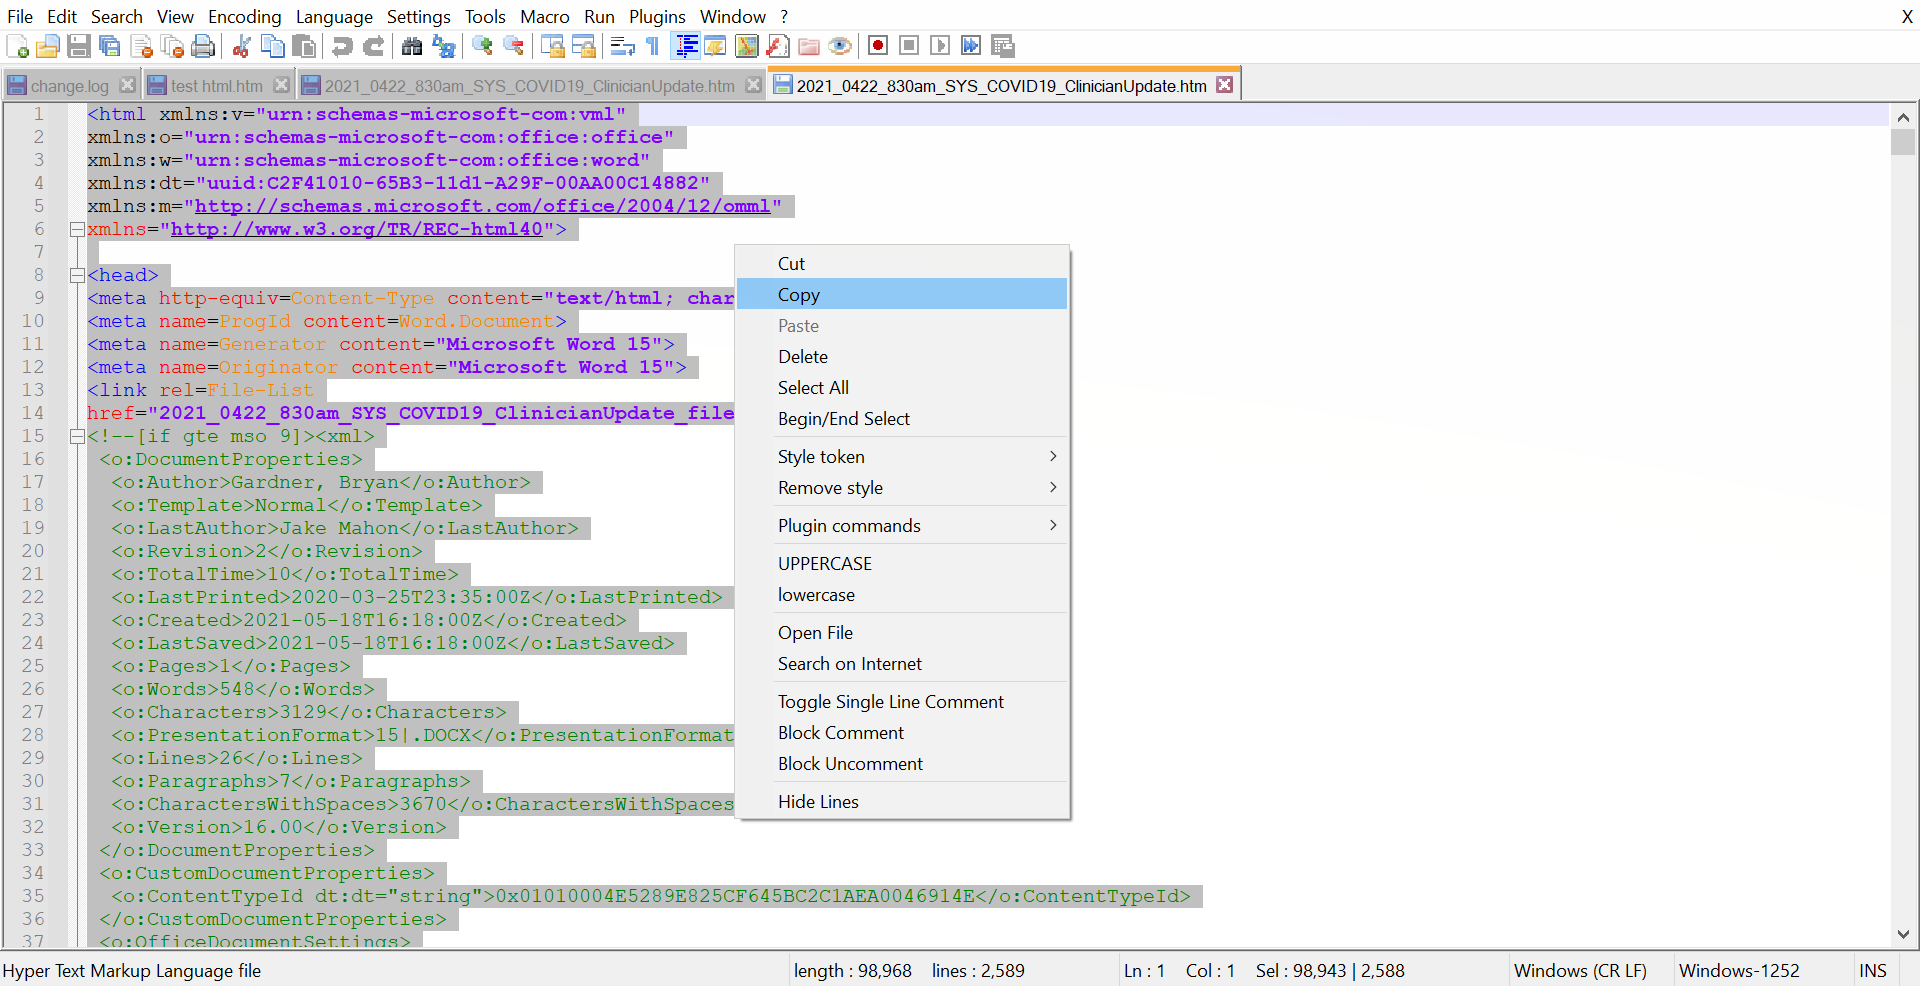Switch to the change.log tab
This screenshot has height=986, width=1920.
point(69,86)
